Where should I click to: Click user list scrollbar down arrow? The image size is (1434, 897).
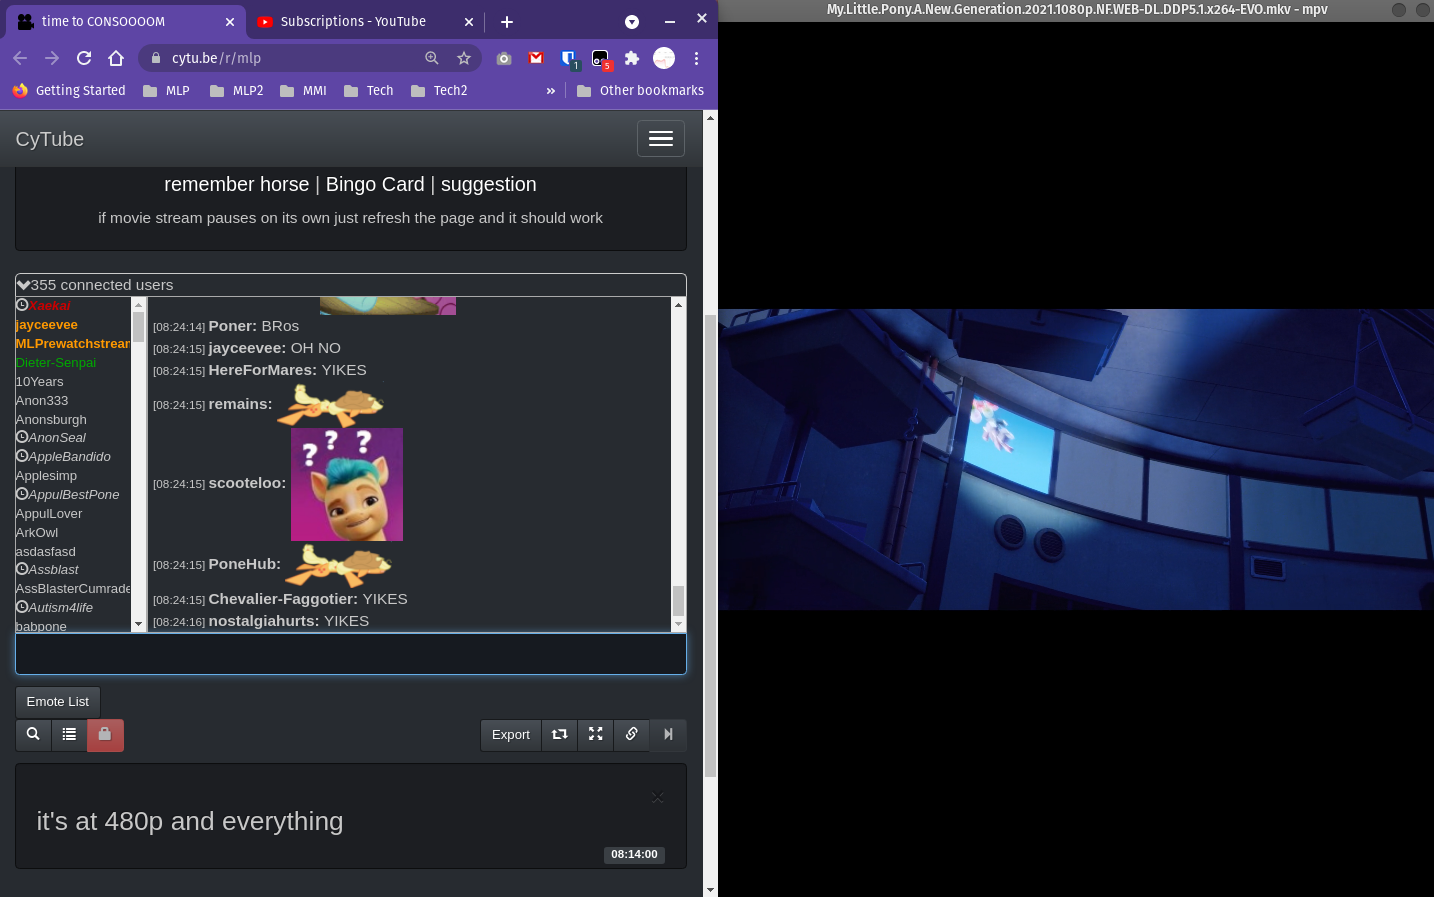(x=138, y=624)
